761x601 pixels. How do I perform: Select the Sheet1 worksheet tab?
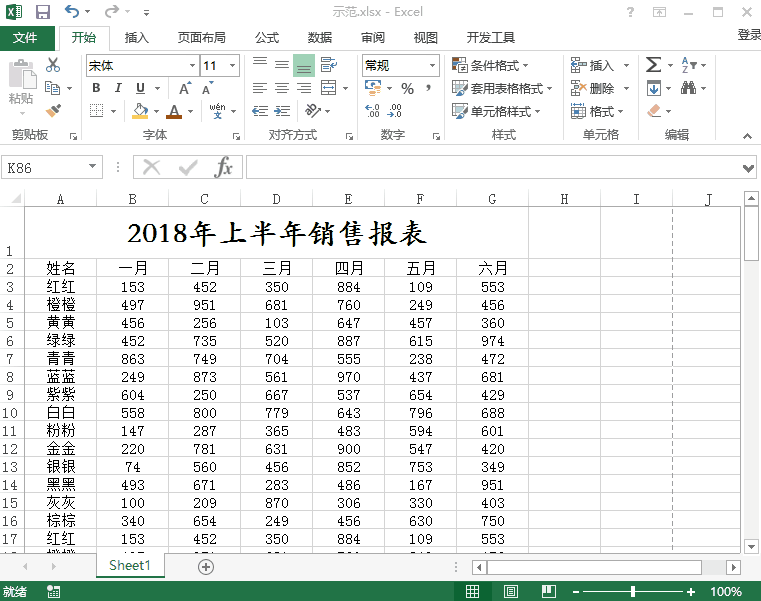pyautogui.click(x=130, y=566)
